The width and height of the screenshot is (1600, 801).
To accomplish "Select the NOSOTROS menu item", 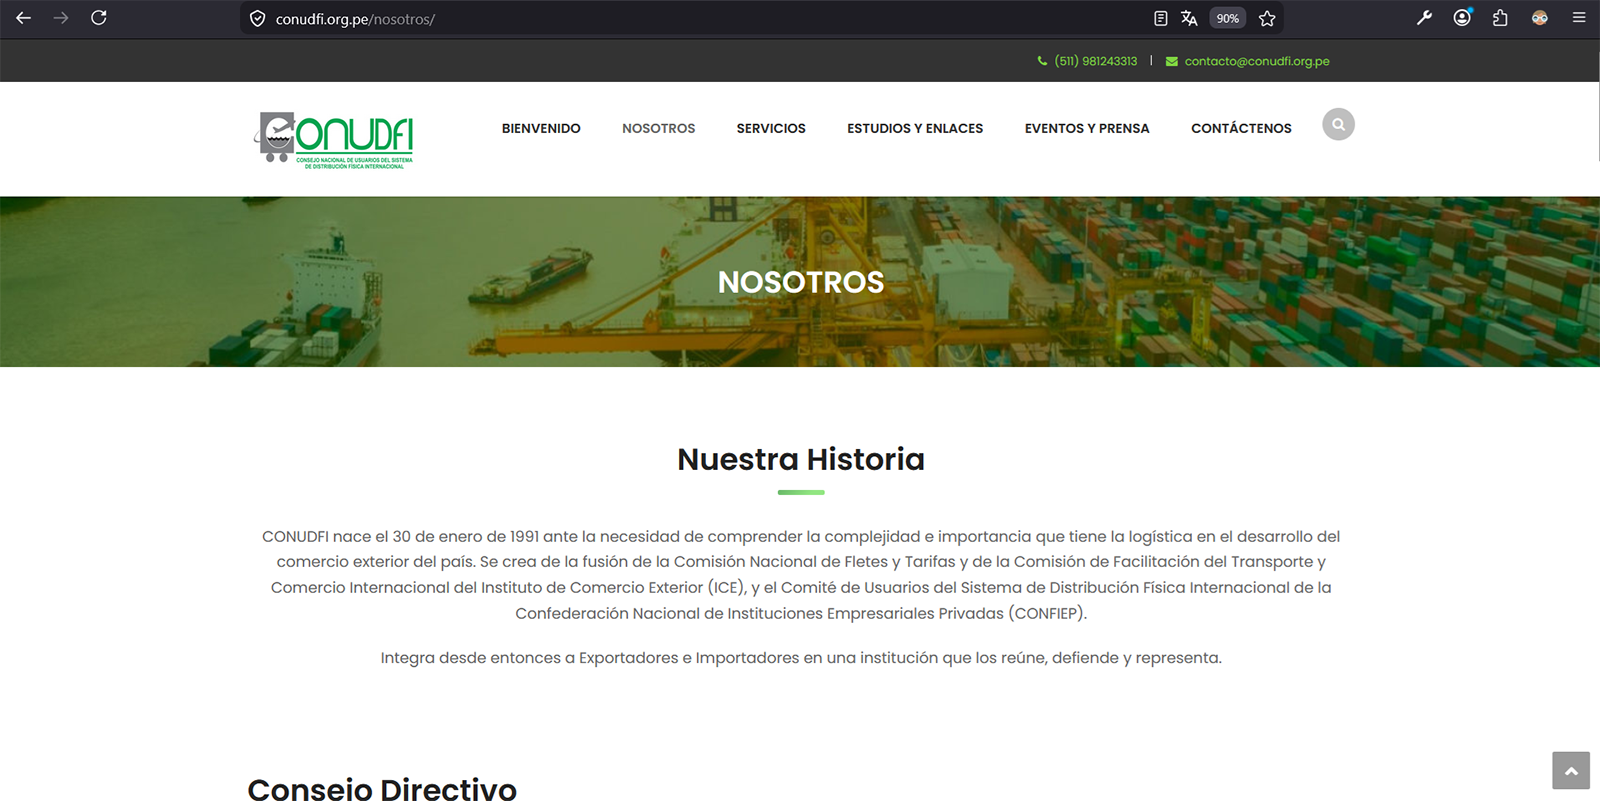I will tap(658, 128).
